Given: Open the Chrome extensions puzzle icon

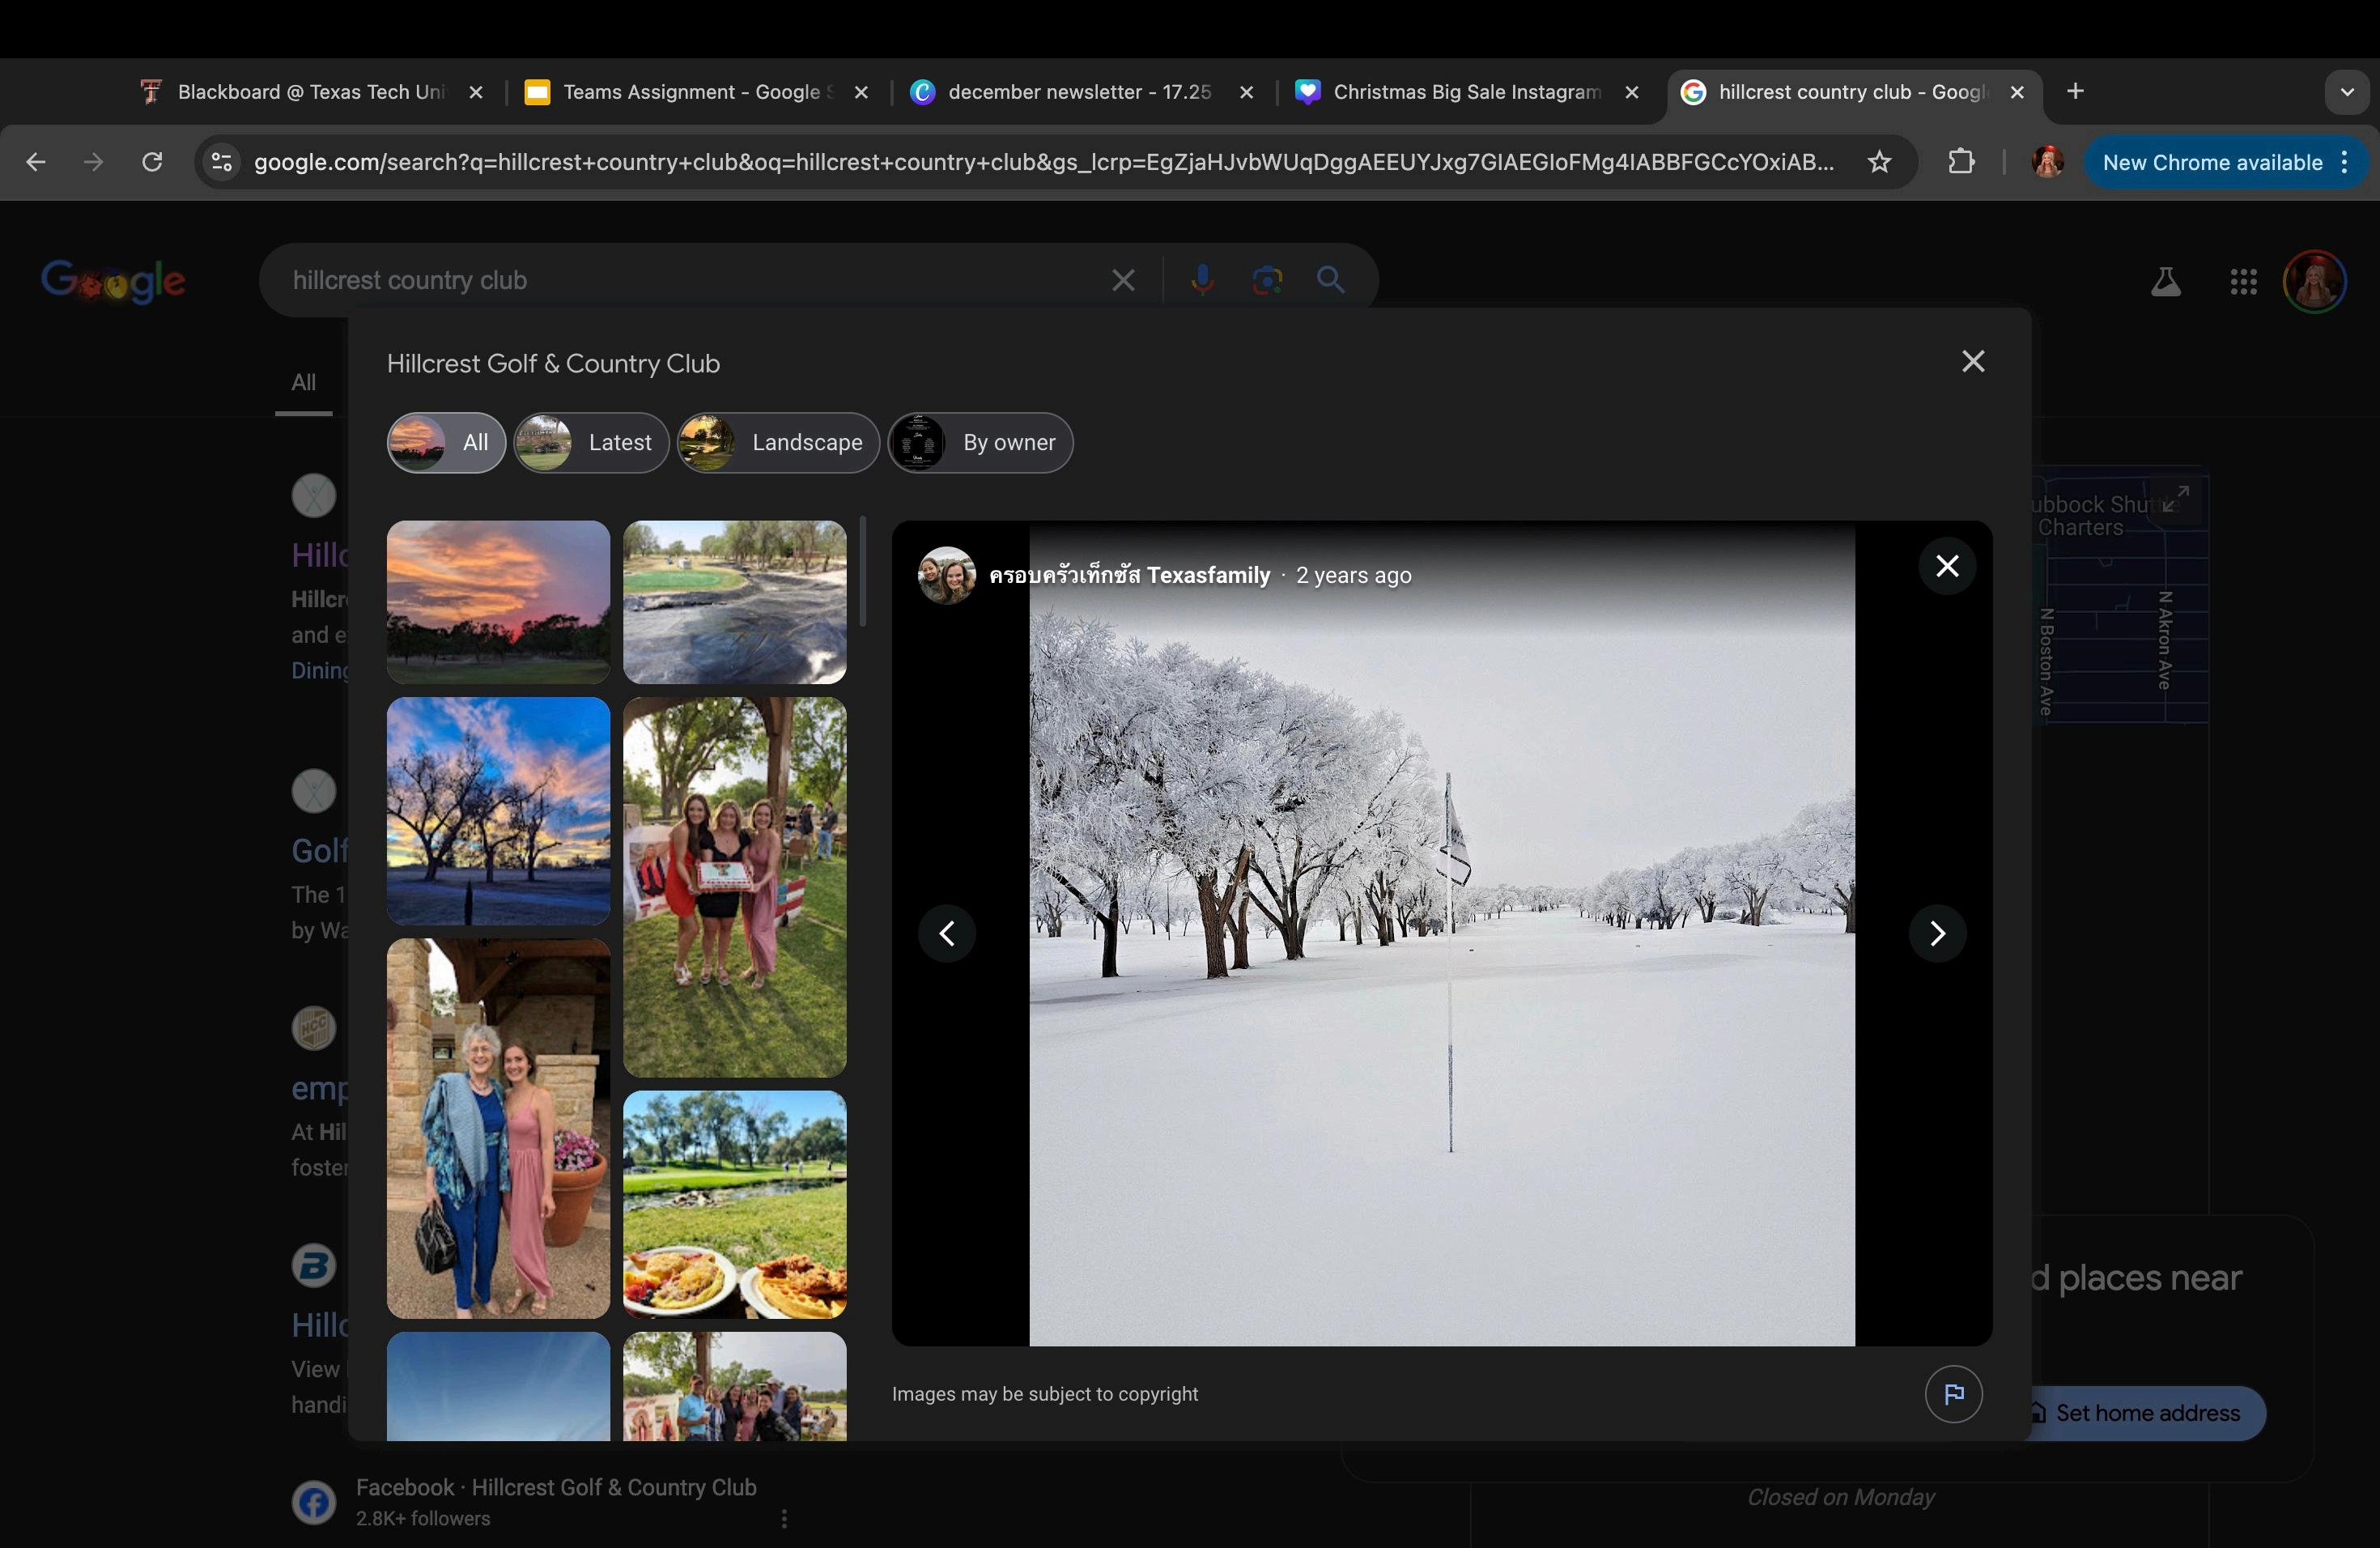Looking at the screenshot, I should click(1961, 162).
